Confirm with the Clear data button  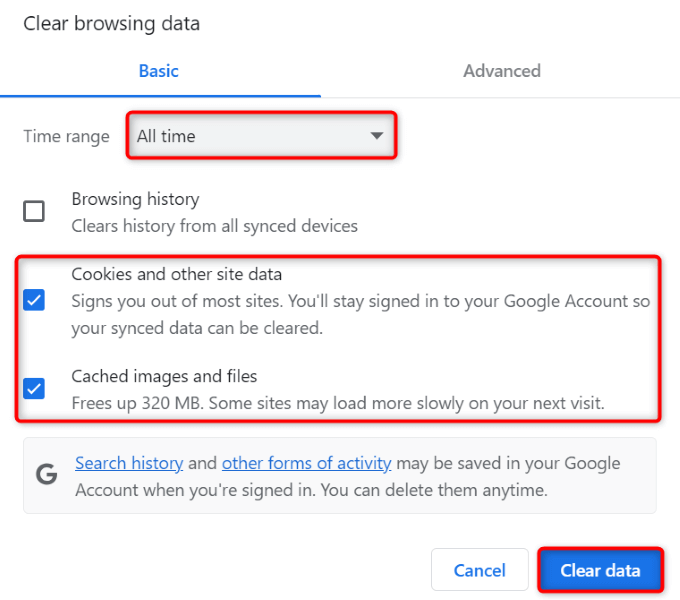[600, 570]
